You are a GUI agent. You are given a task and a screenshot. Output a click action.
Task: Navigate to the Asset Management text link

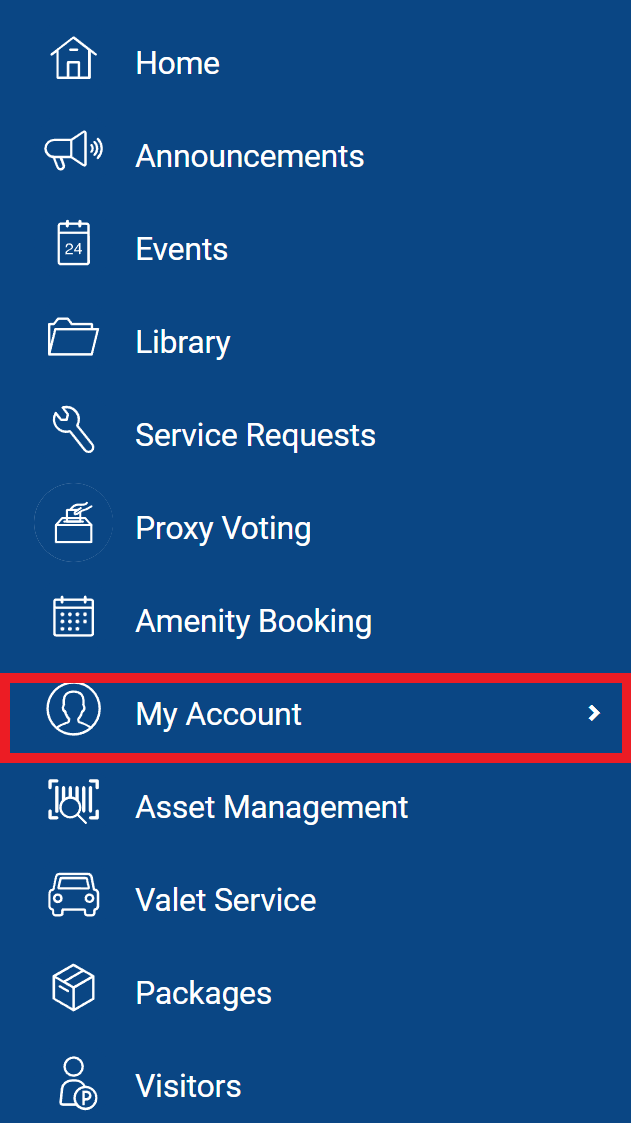[271, 807]
